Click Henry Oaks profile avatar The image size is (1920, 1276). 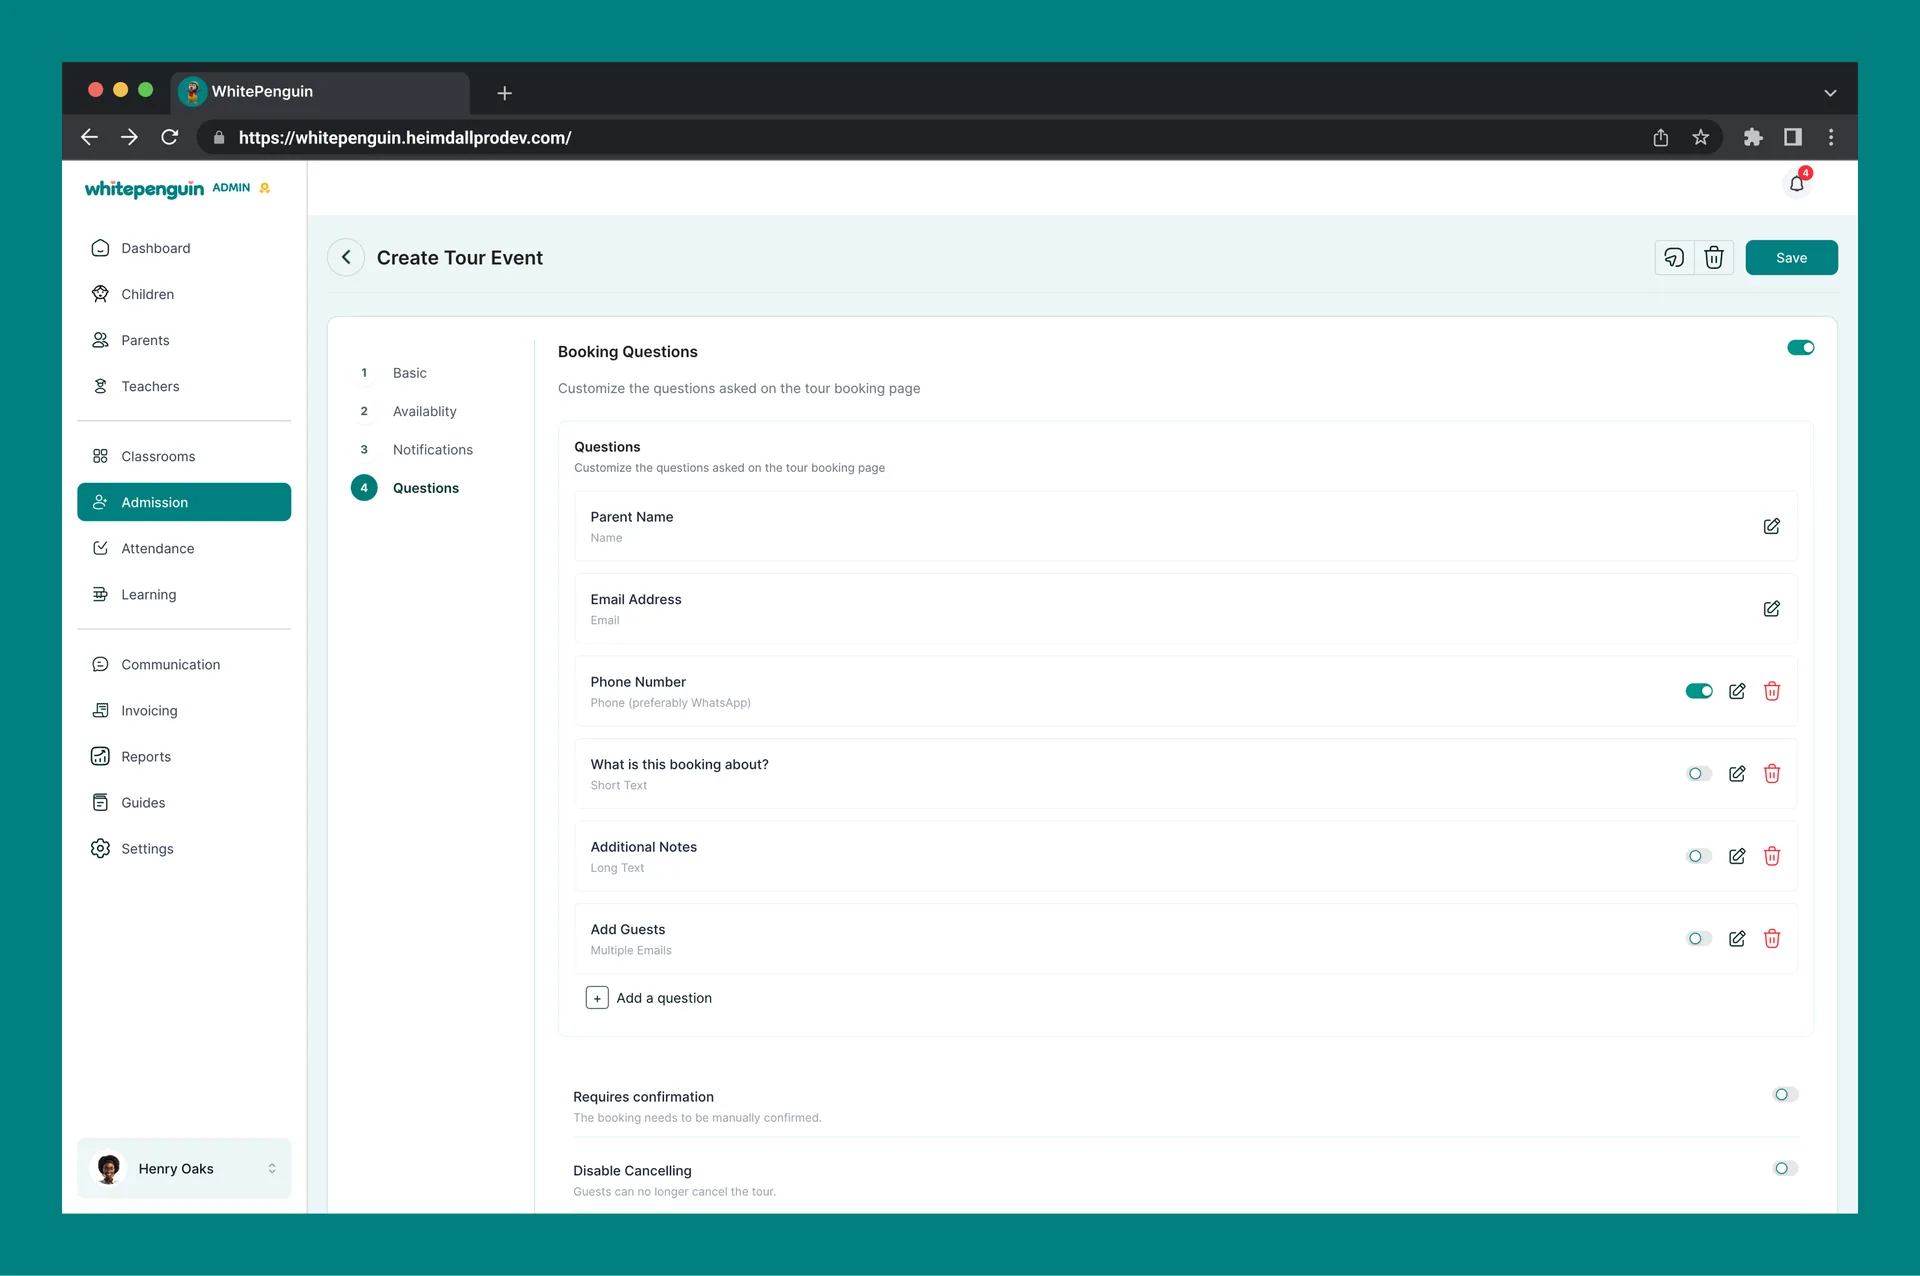(x=109, y=1168)
